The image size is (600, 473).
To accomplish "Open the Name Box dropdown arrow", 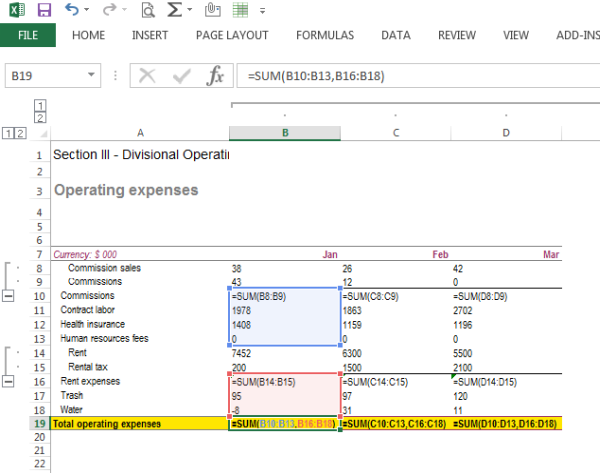I will 92,76.
